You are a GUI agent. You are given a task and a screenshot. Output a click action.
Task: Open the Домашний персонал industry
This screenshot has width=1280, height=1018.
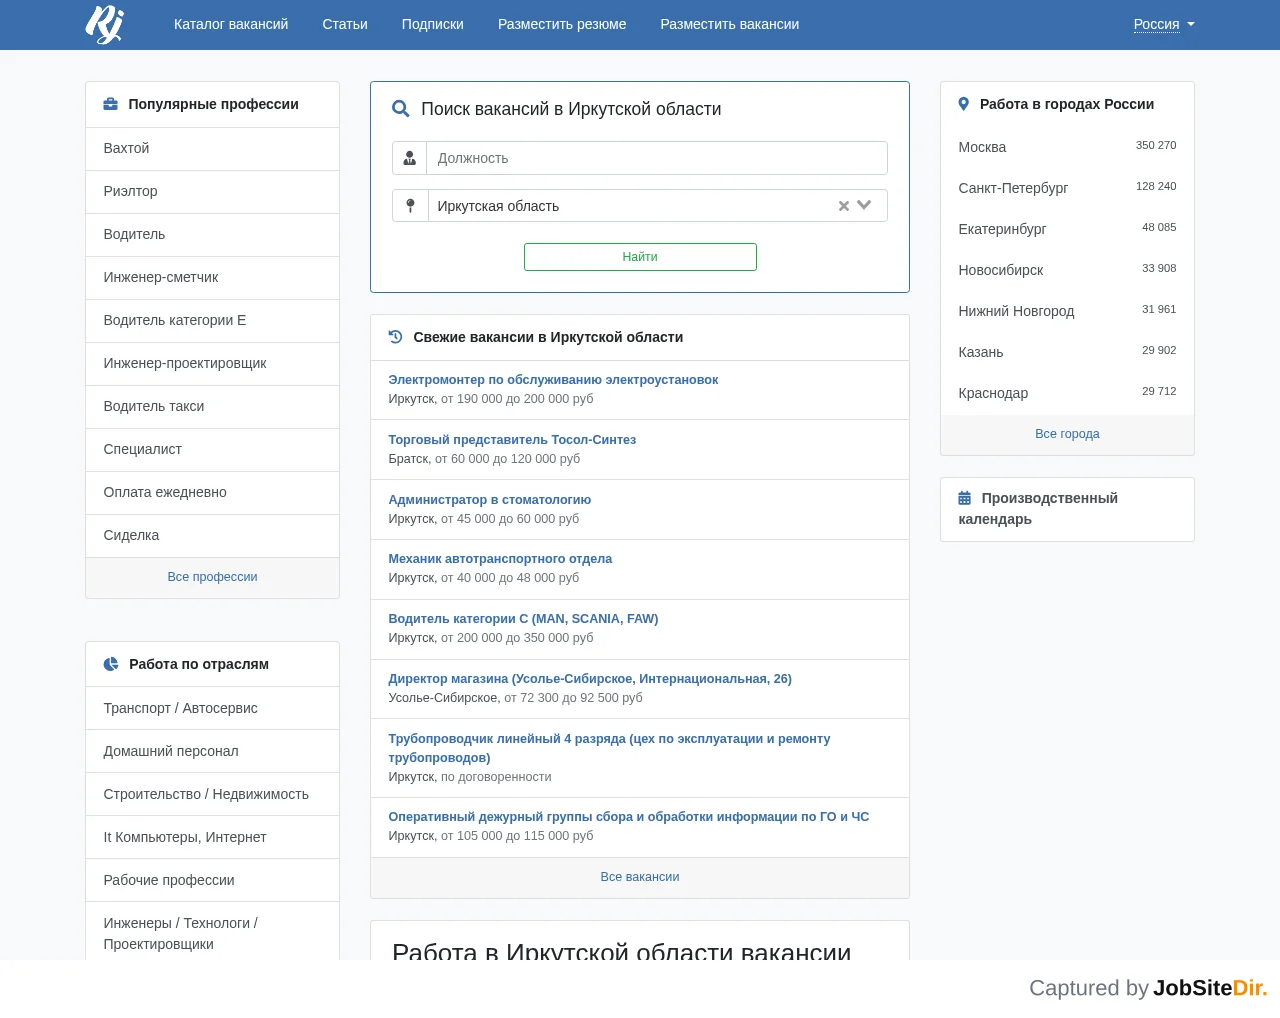click(x=213, y=751)
